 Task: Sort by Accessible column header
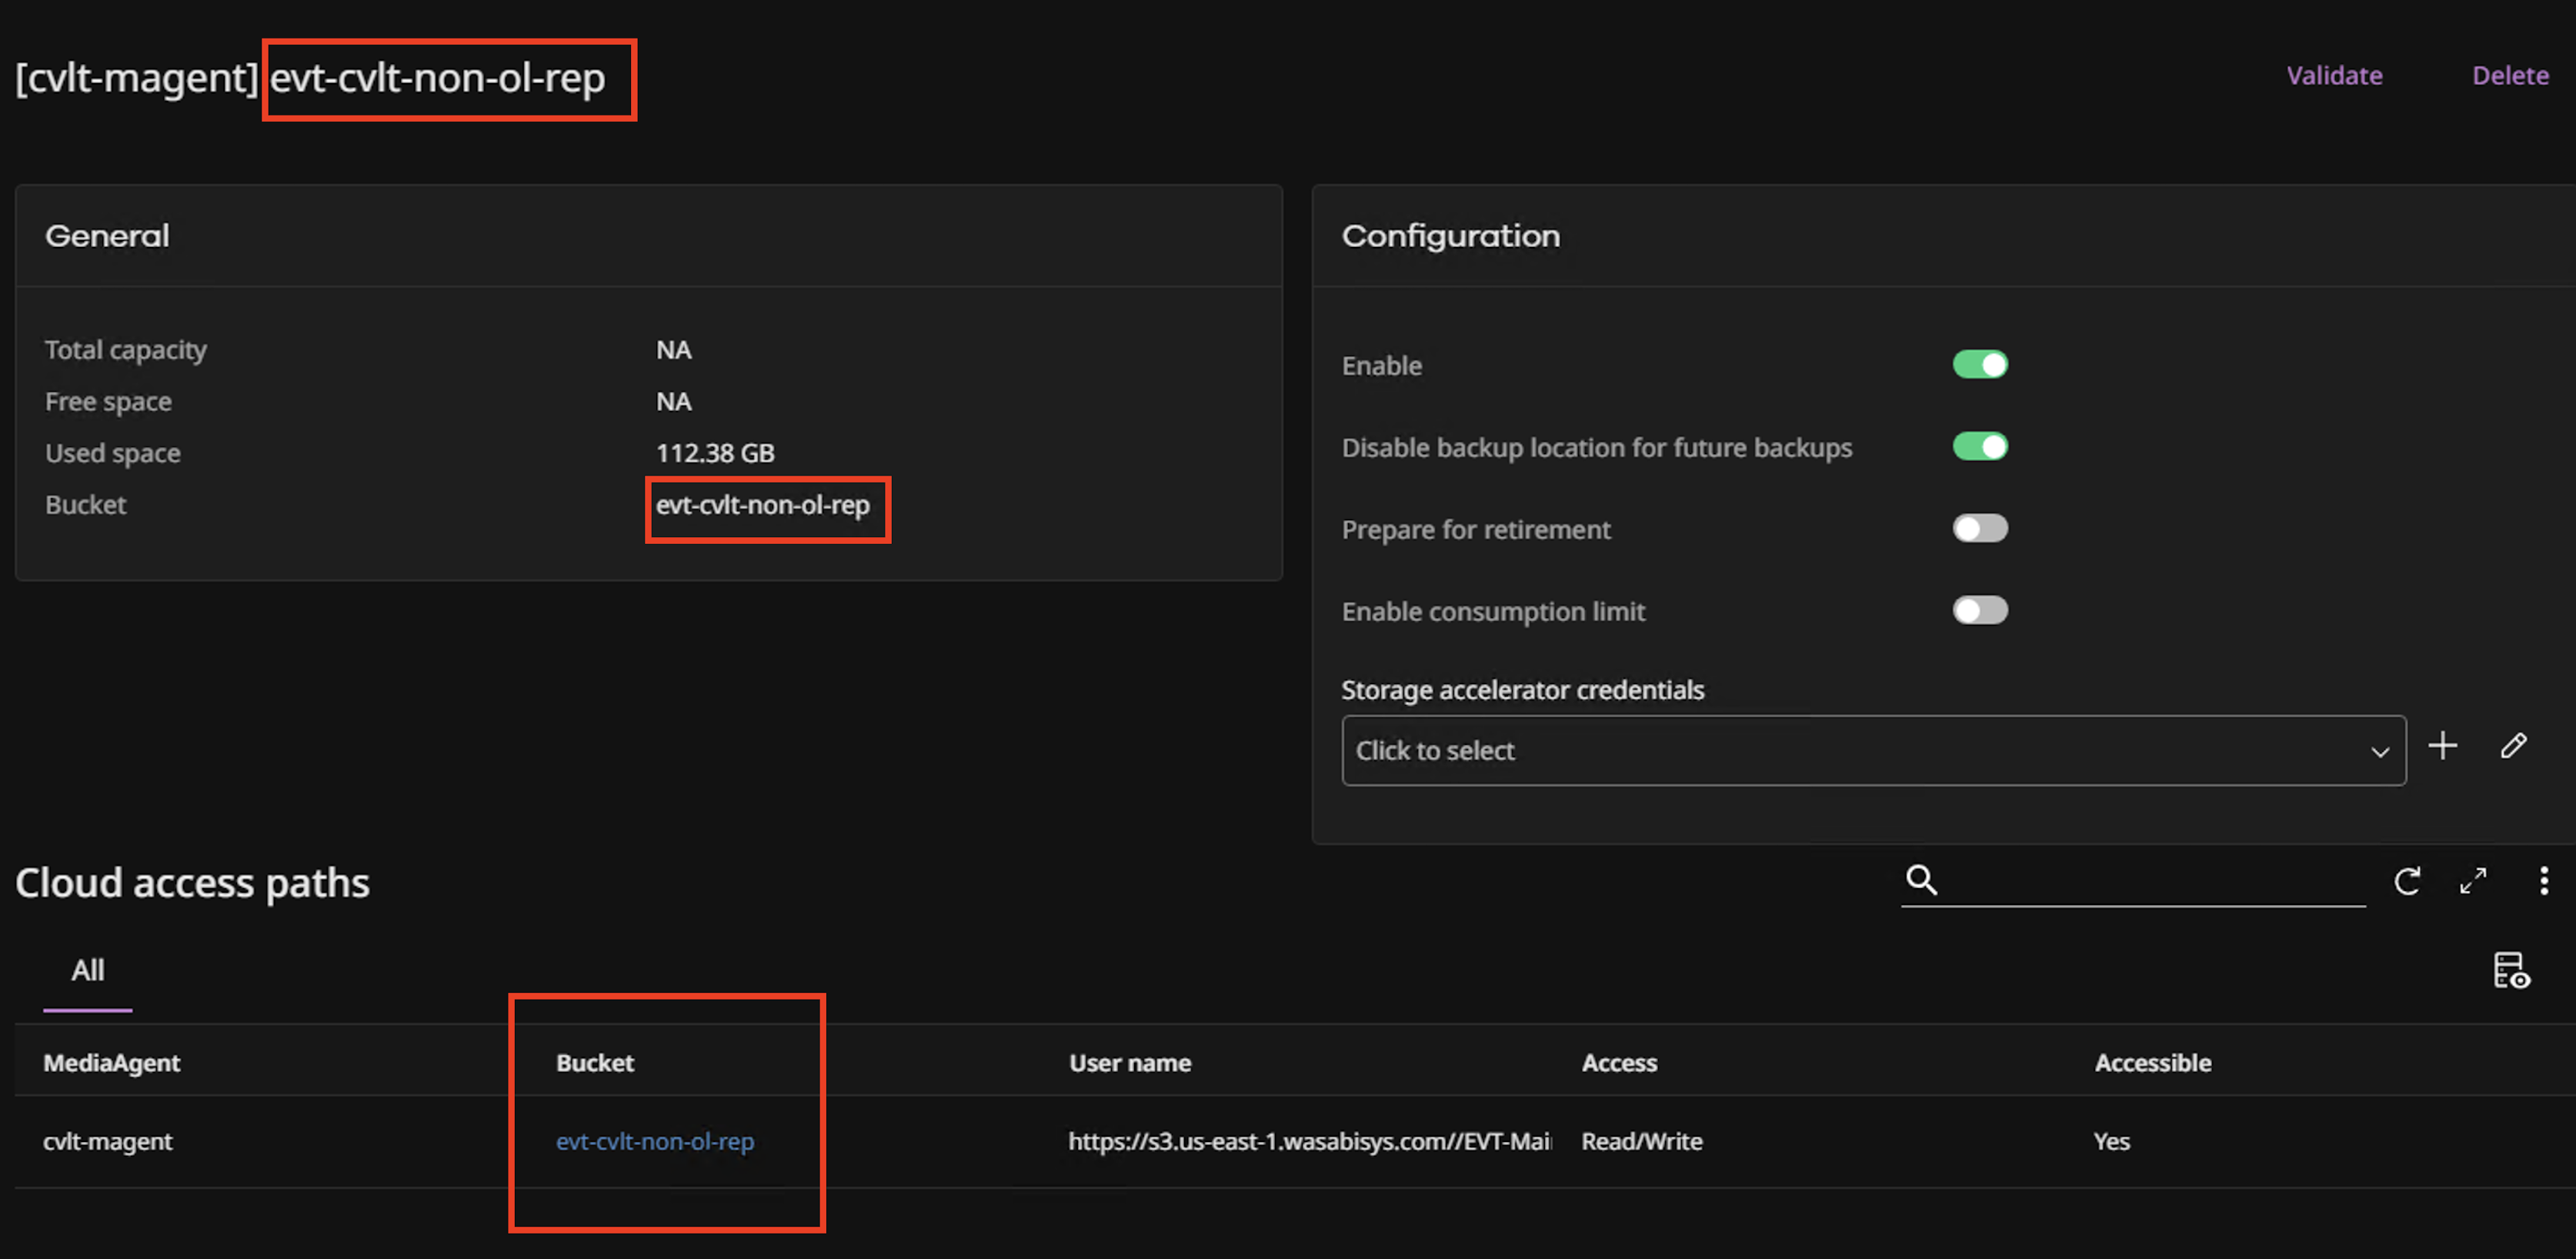point(2153,1063)
